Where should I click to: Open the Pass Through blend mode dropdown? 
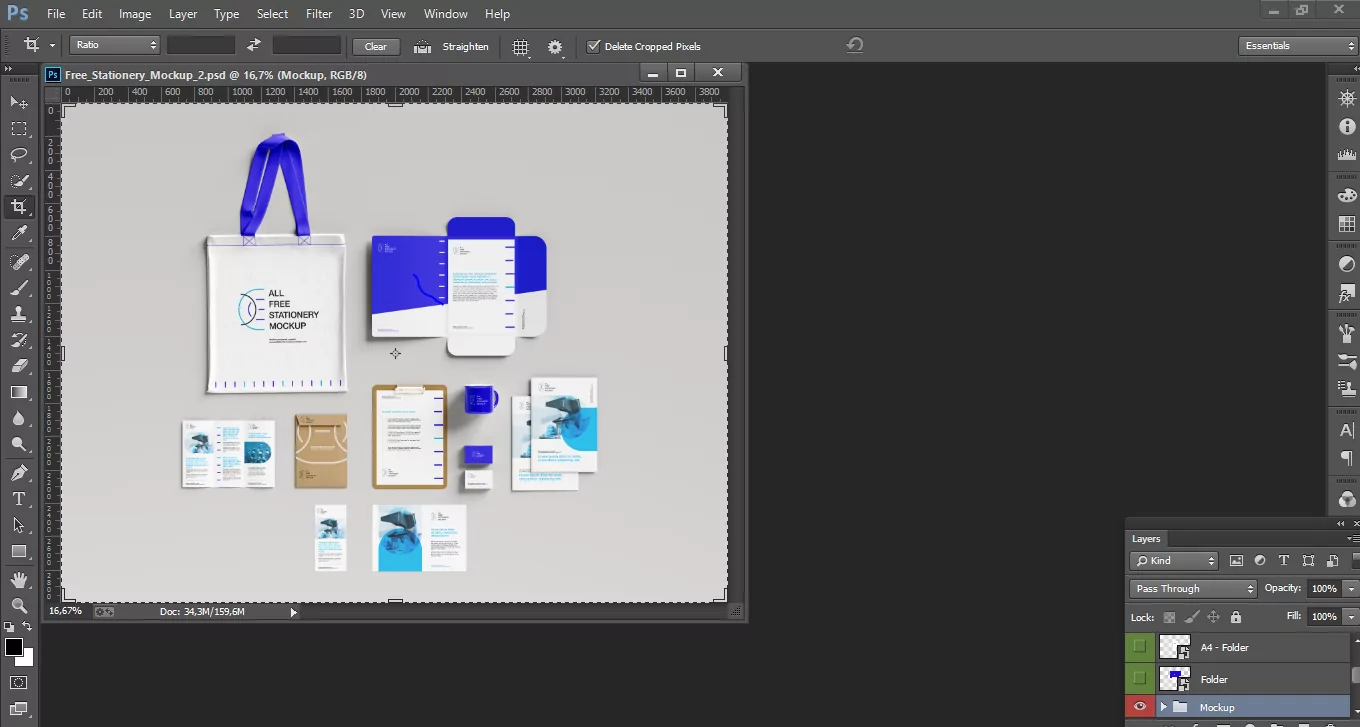(1192, 589)
